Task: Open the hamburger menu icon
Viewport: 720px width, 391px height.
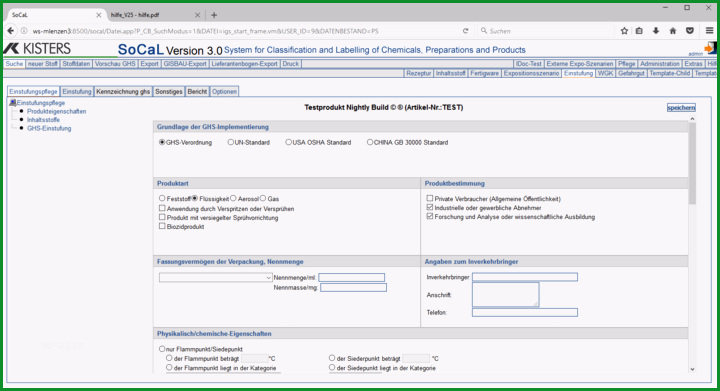Action: [x=709, y=31]
